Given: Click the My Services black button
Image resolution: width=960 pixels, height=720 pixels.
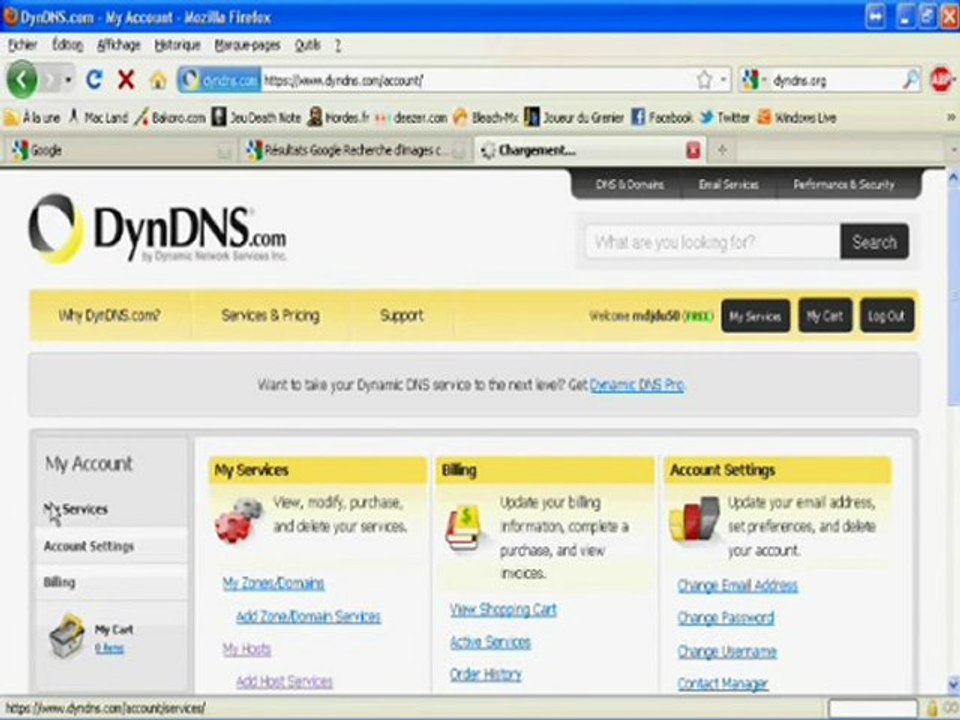Looking at the screenshot, I should click(x=756, y=316).
